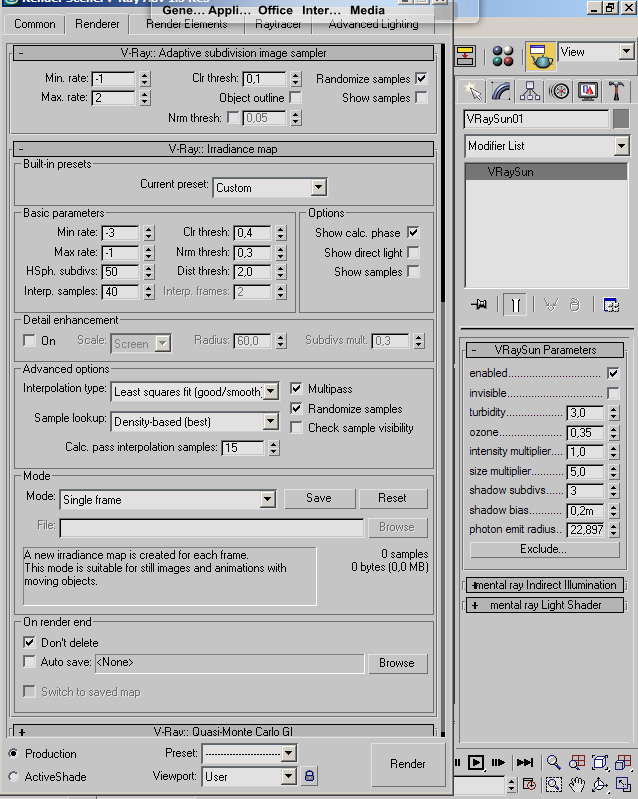This screenshot has height=799, width=638.
Task: Click Go to End playback button
Action: pos(524,762)
